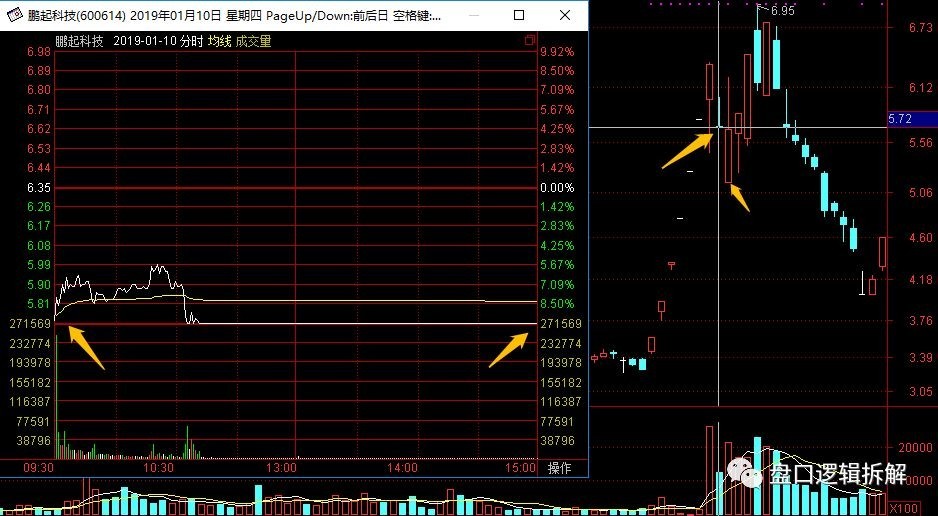The width and height of the screenshot is (938, 516).
Task: Click the 0.00% baseline percentage label
Action: pos(556,187)
